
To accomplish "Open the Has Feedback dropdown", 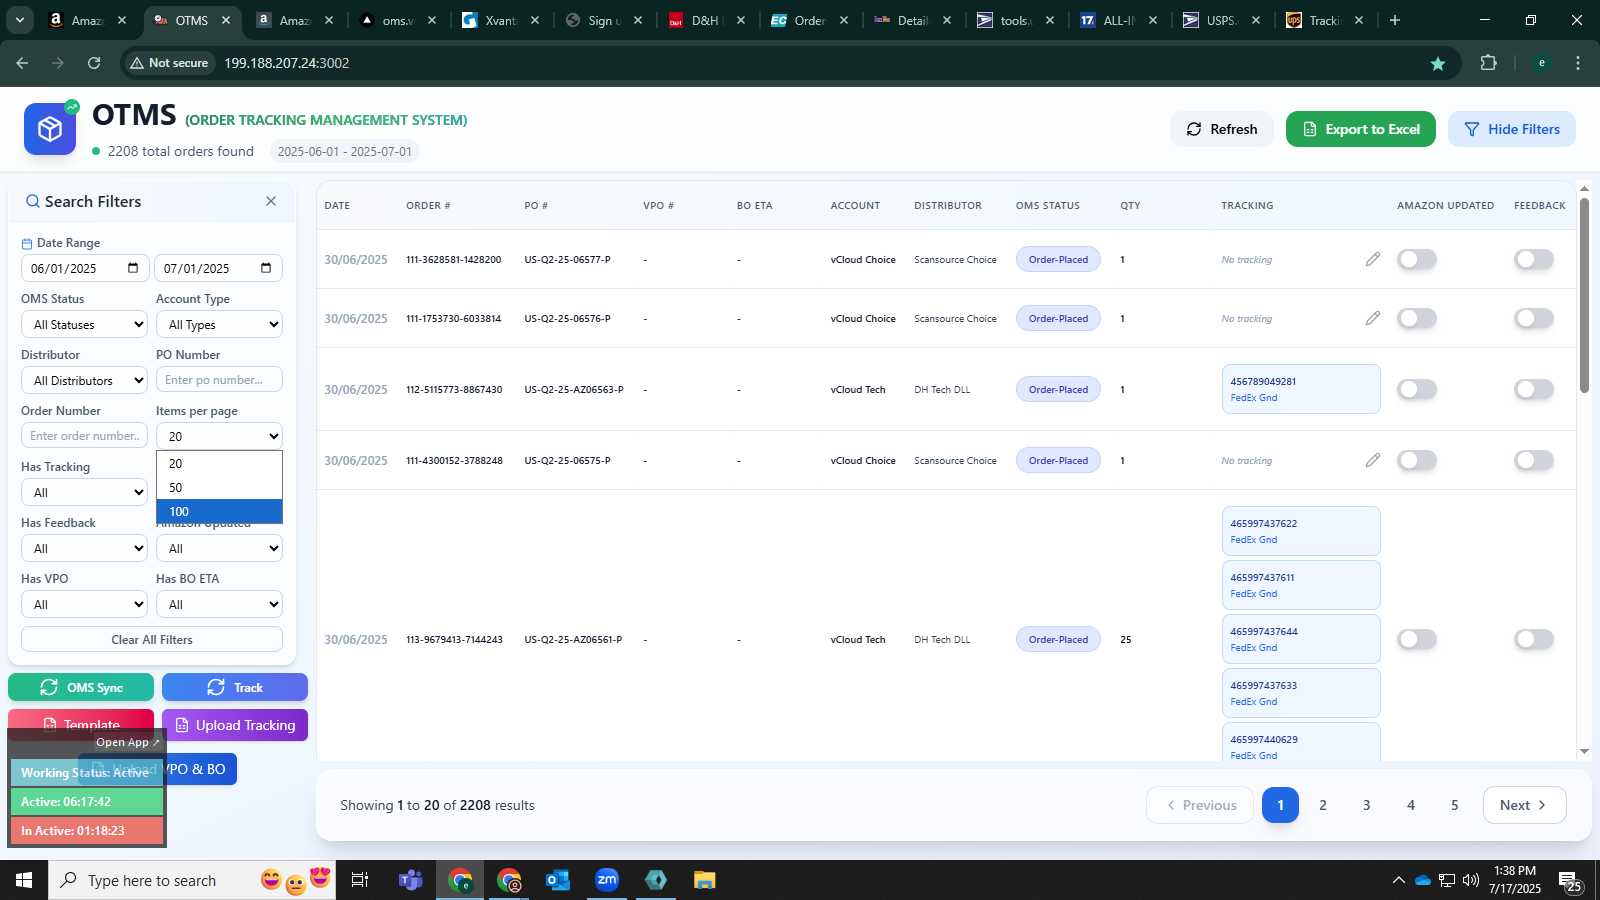I will (84, 548).
